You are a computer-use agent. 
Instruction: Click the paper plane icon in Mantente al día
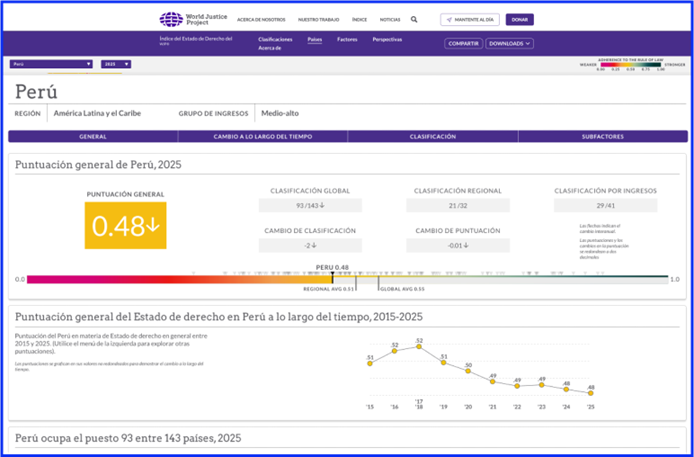tap(450, 19)
